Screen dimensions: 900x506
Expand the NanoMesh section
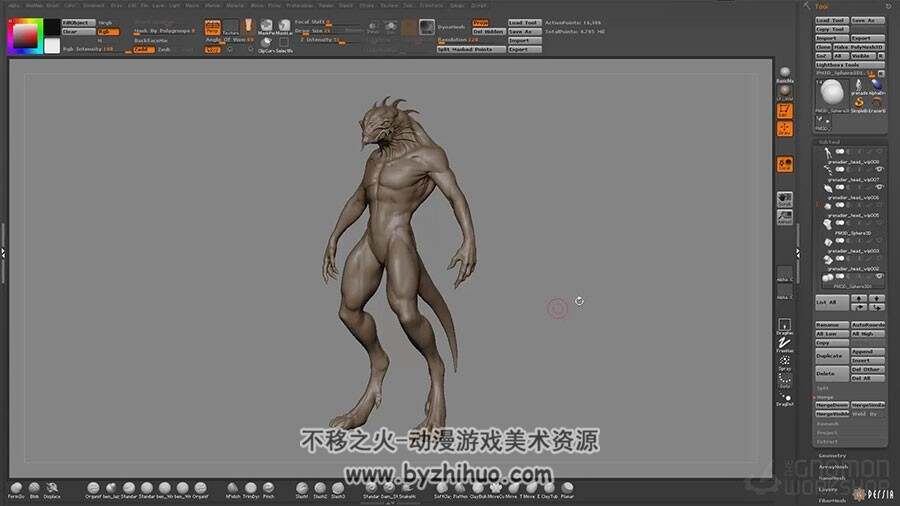point(832,478)
